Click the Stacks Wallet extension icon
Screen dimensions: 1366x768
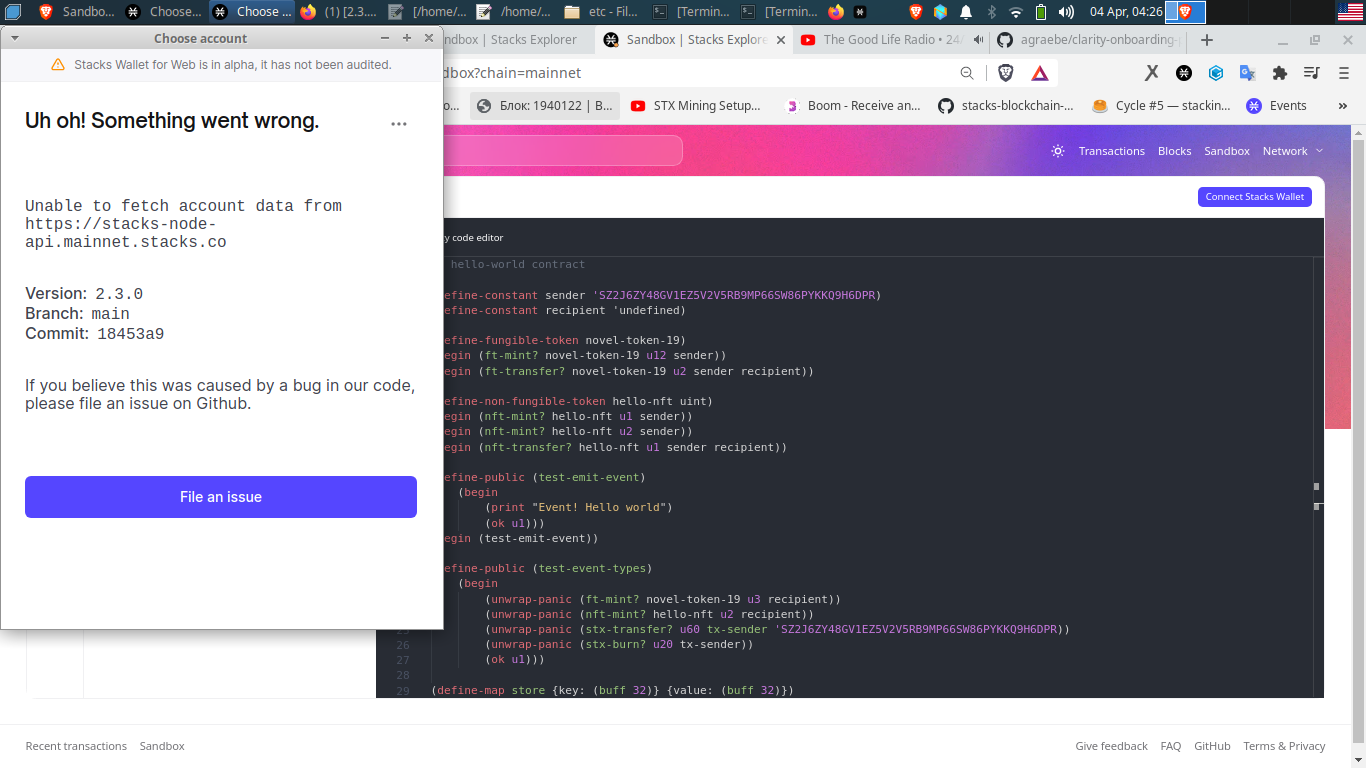tap(1184, 72)
